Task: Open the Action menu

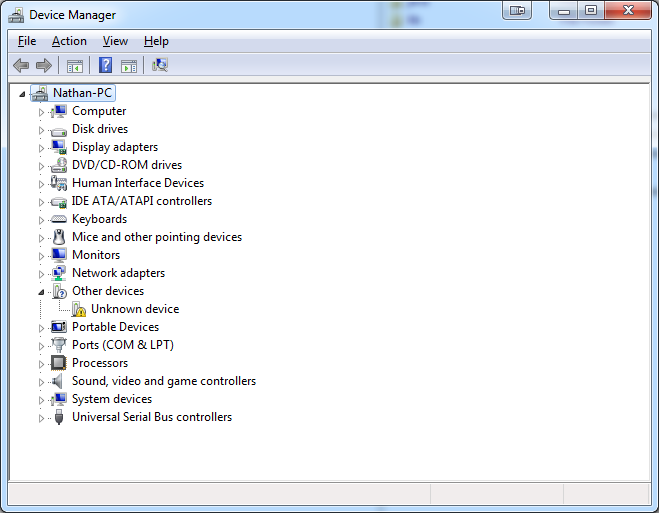Action: pyautogui.click(x=69, y=41)
